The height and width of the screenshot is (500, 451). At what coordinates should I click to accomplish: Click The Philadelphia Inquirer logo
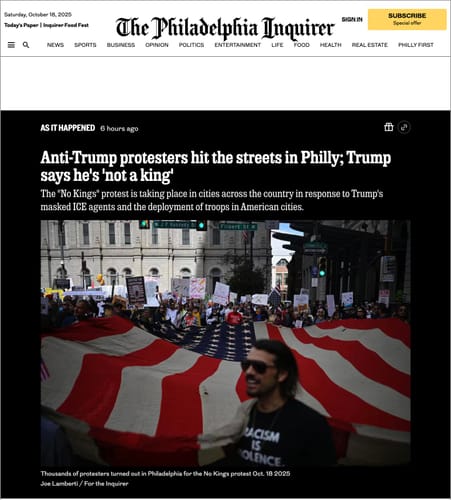coord(225,27)
